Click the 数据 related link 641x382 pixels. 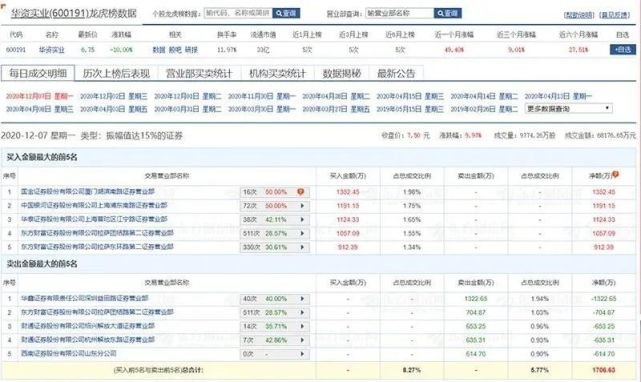coord(159,50)
